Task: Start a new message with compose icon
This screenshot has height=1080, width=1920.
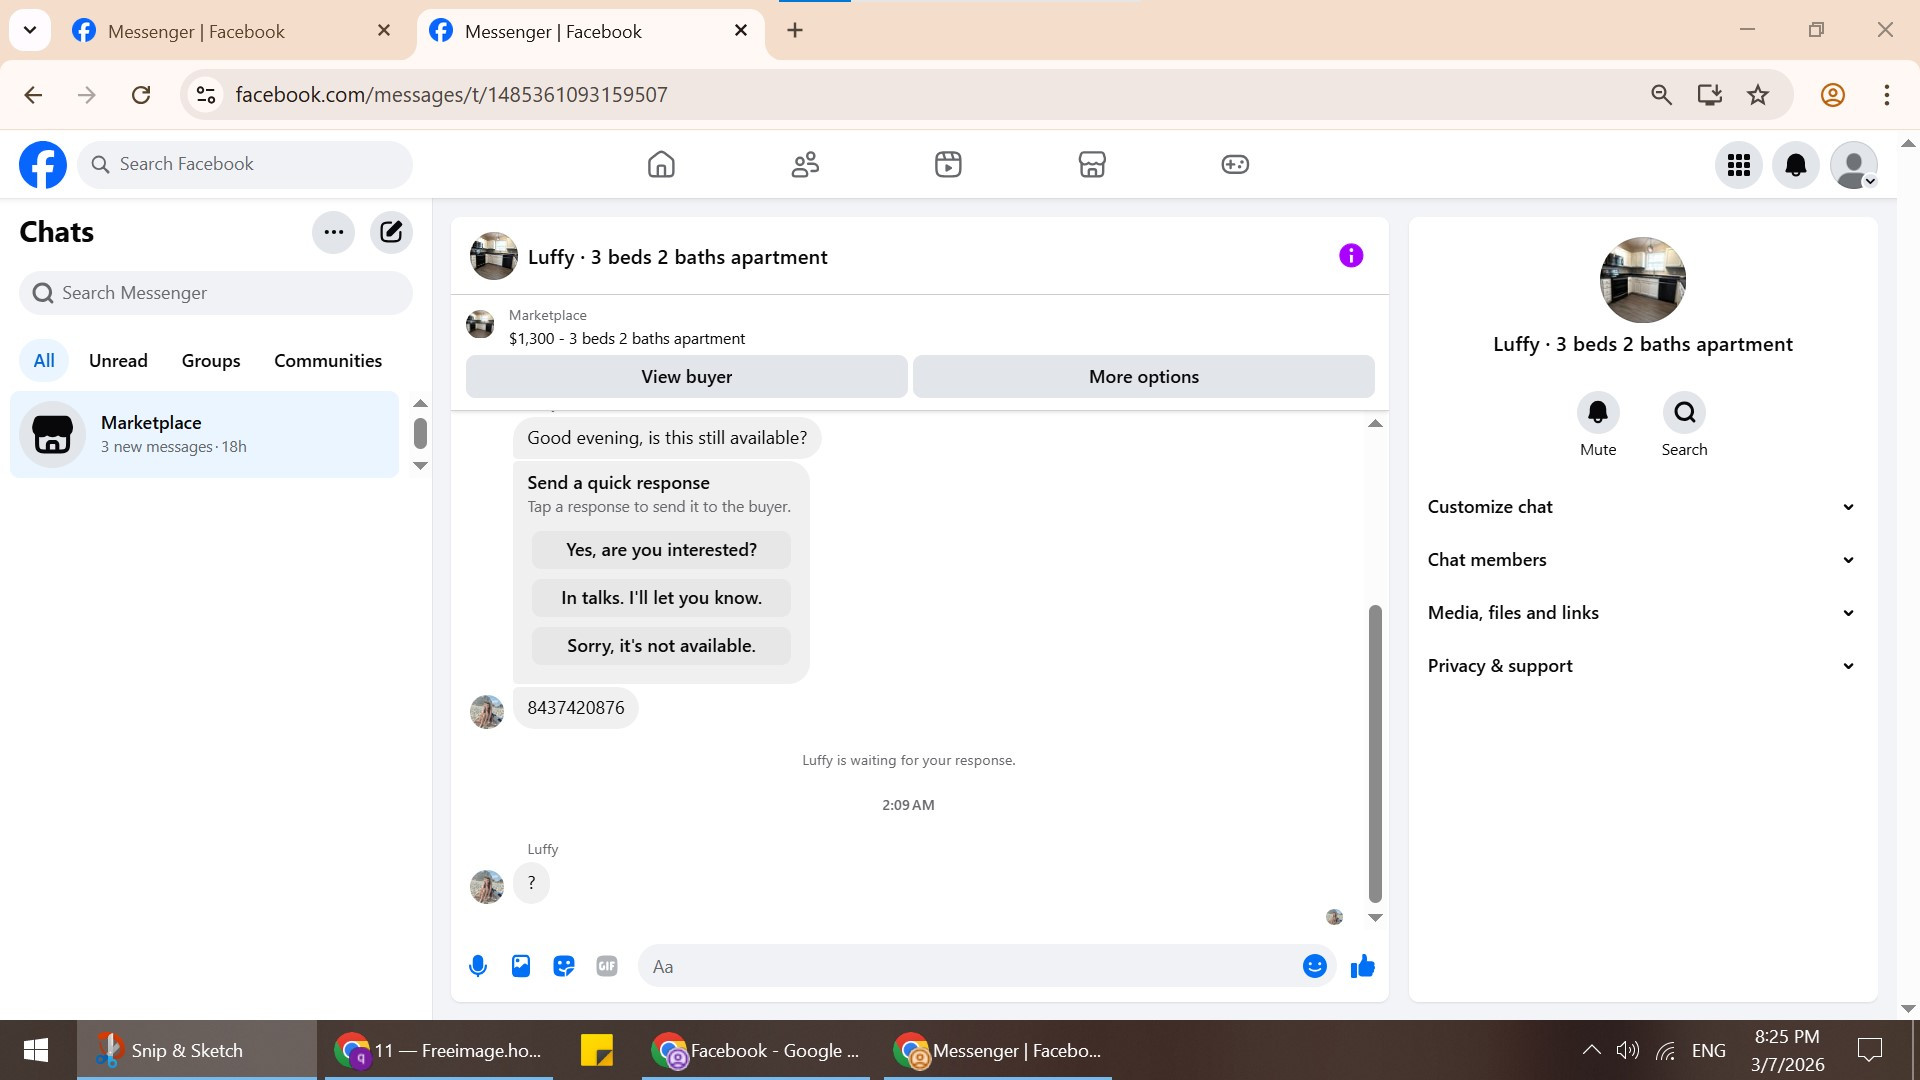Action: 391,232
